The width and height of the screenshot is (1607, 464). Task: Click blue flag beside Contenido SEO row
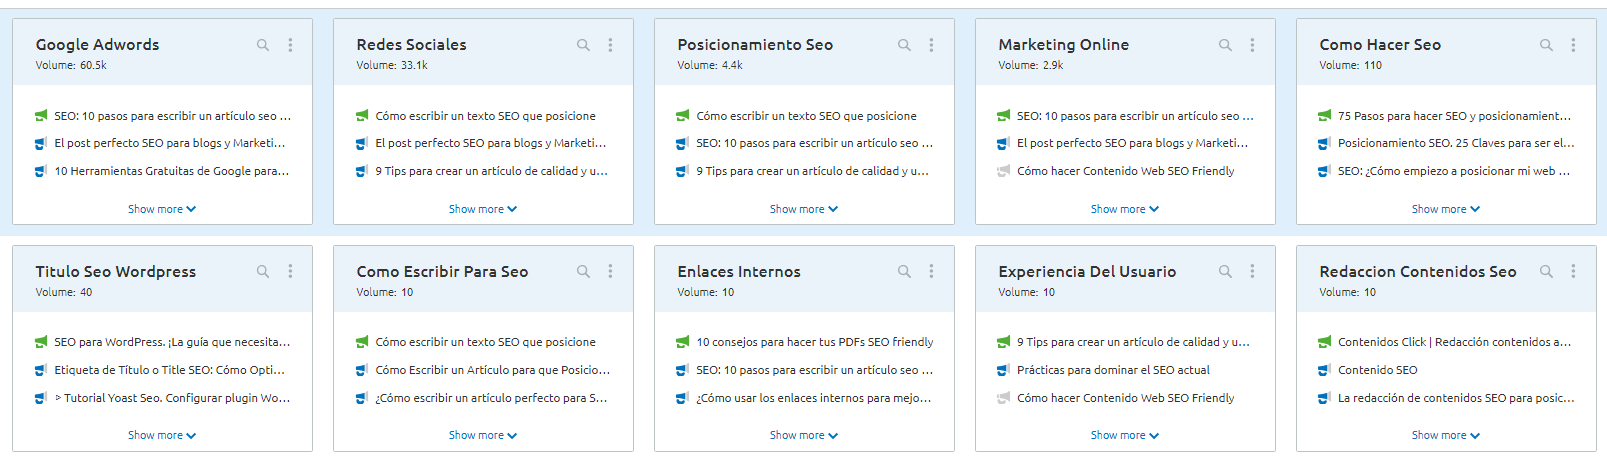pos(1324,371)
